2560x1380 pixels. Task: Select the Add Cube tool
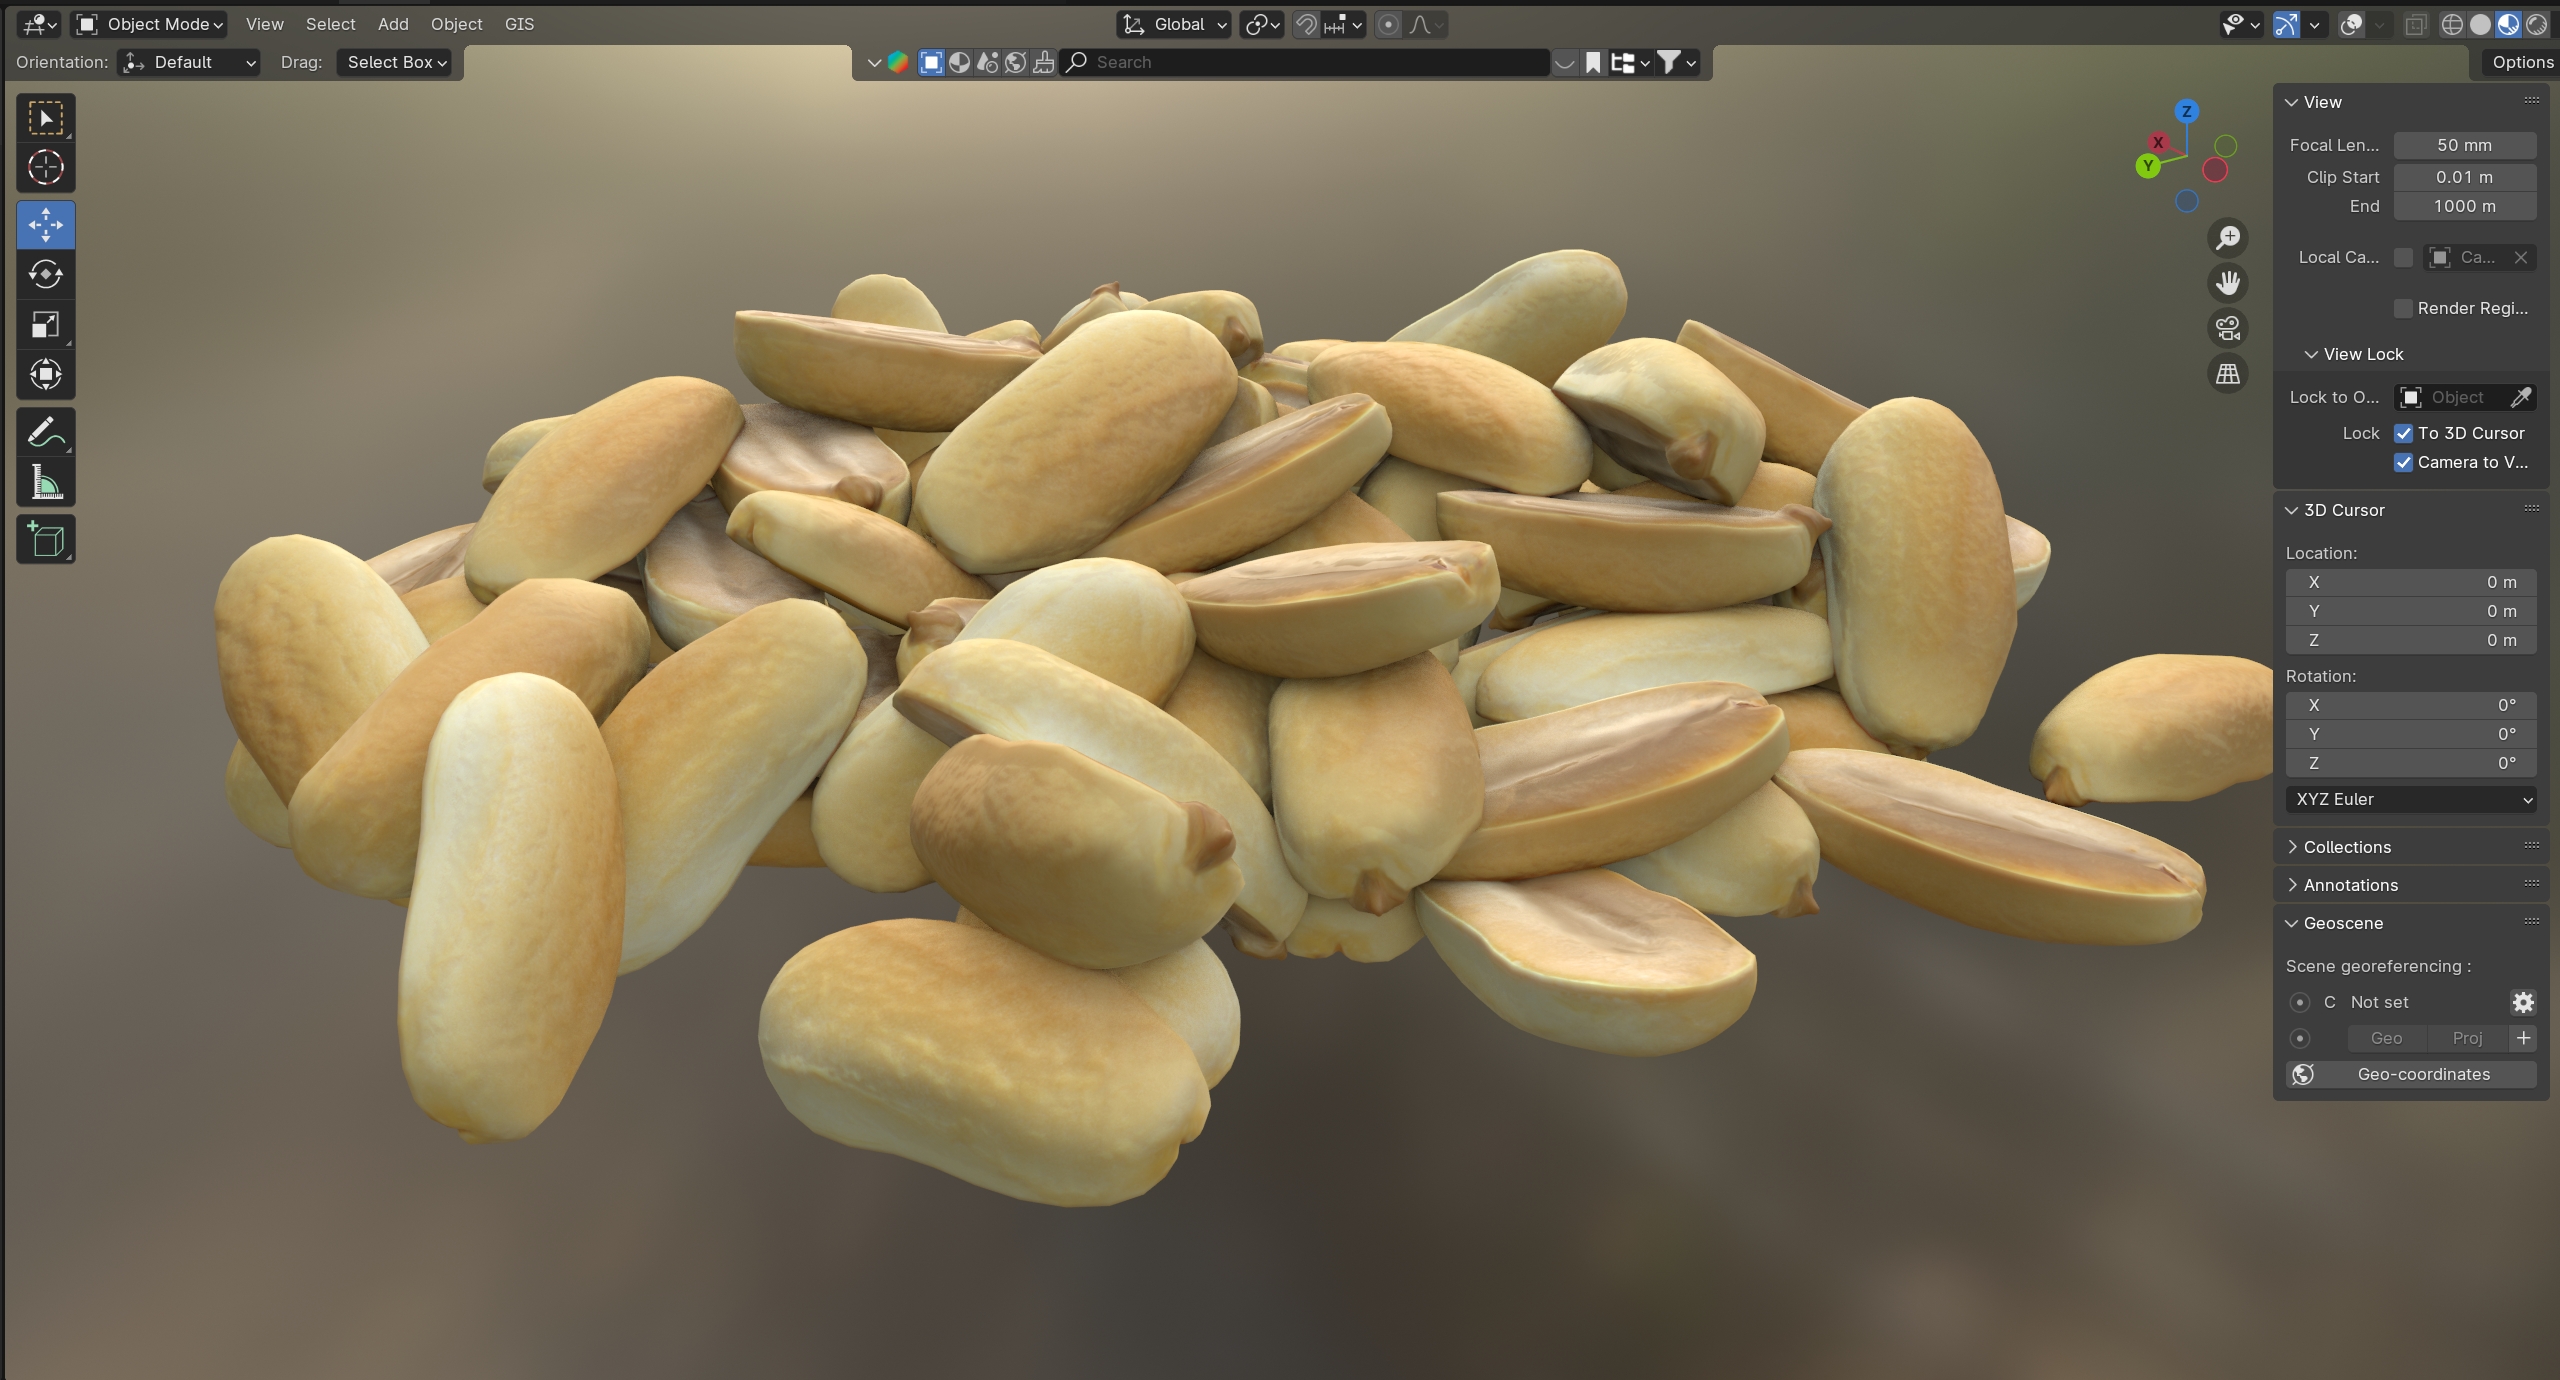click(x=45, y=539)
